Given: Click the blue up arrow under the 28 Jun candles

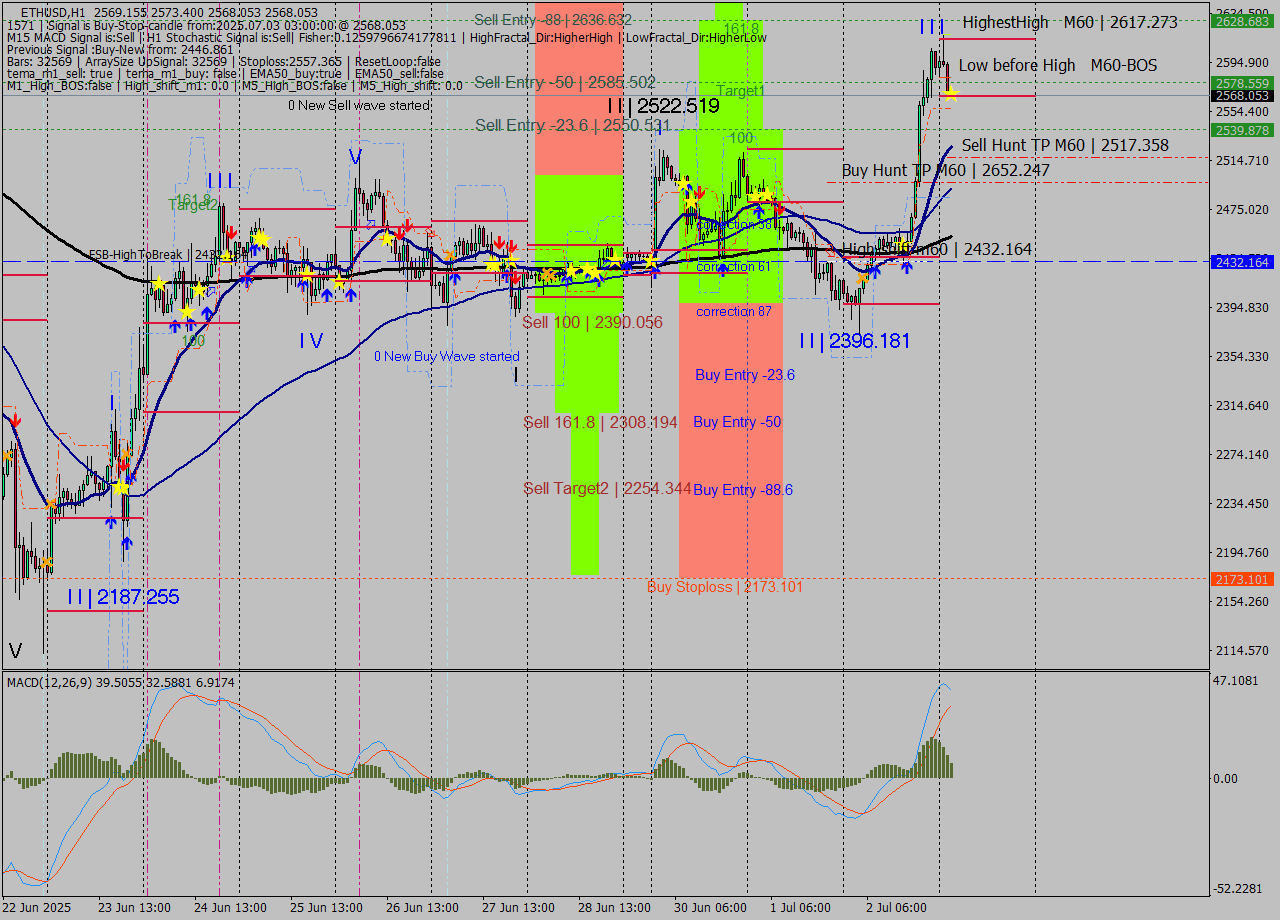Looking at the screenshot, I should click(599, 278).
